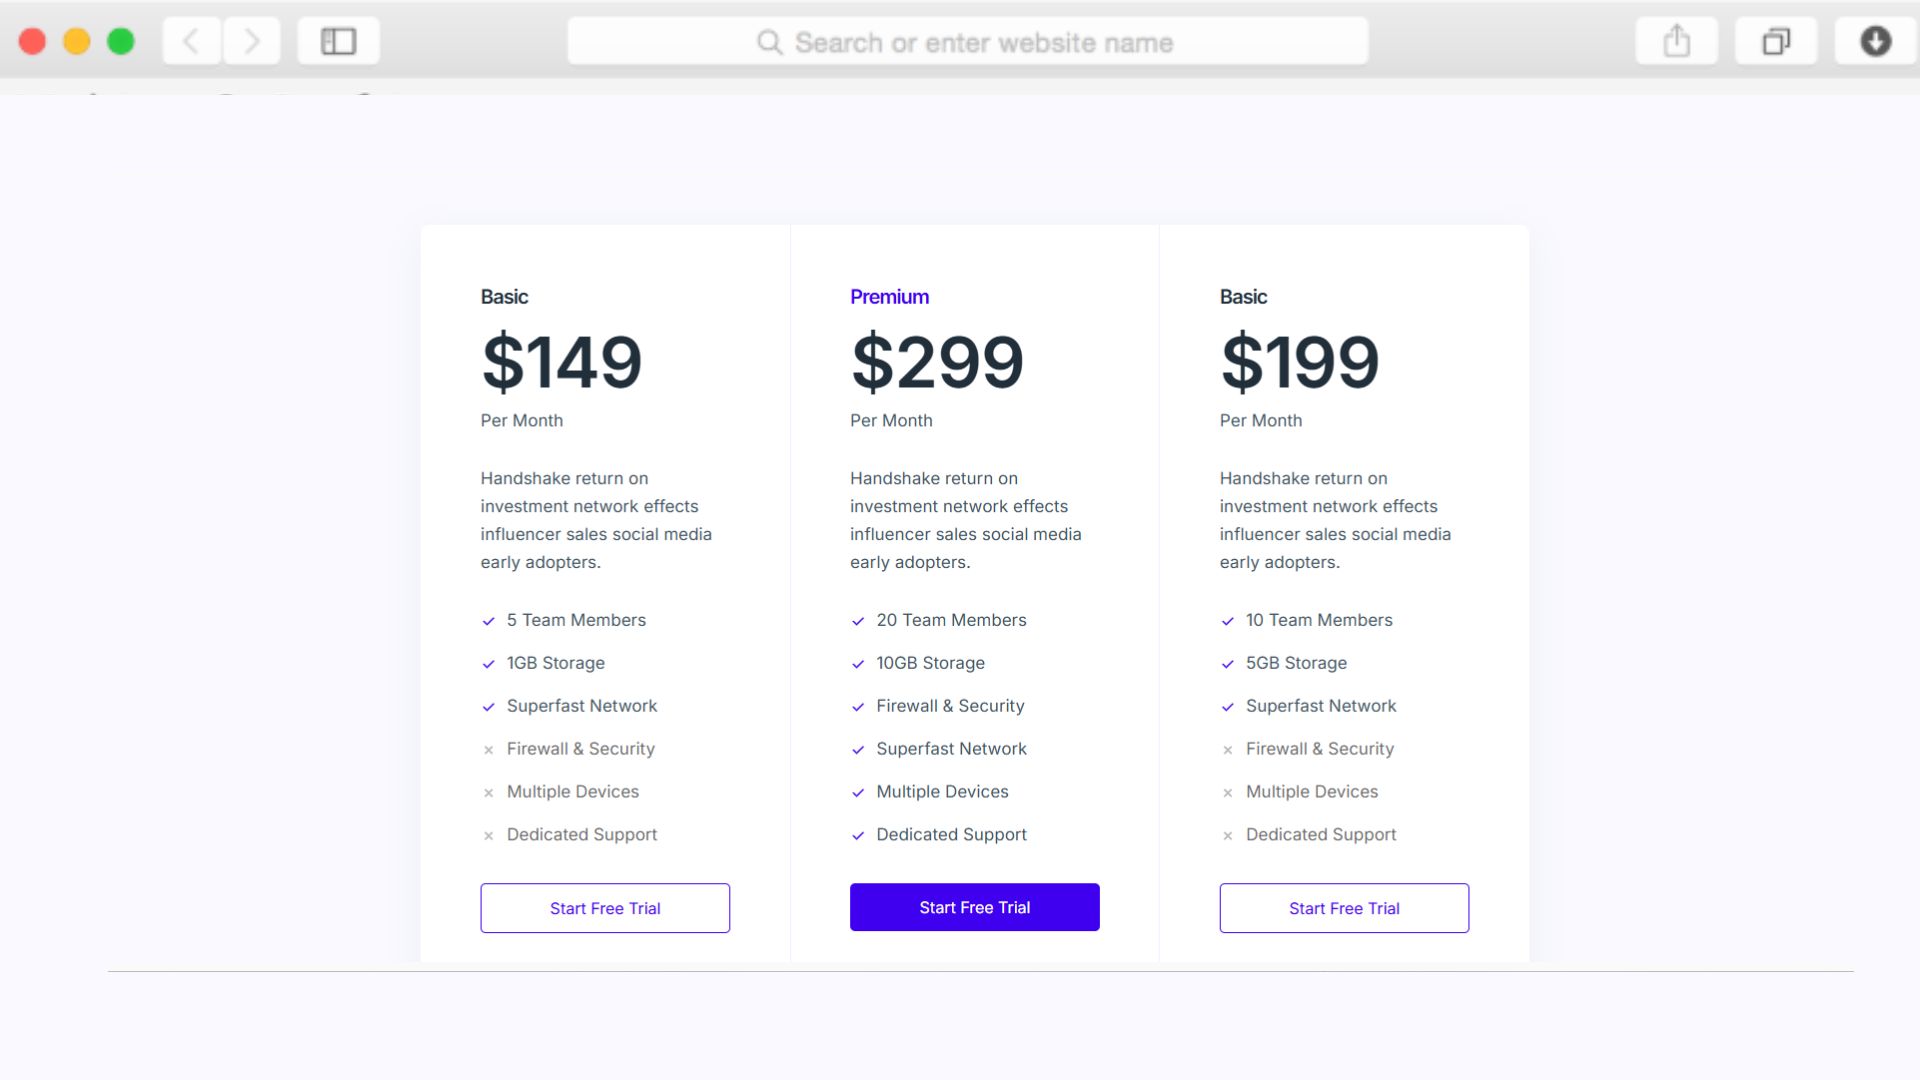Click the share icon in toolbar
The height and width of the screenshot is (1080, 1920).
[1676, 42]
